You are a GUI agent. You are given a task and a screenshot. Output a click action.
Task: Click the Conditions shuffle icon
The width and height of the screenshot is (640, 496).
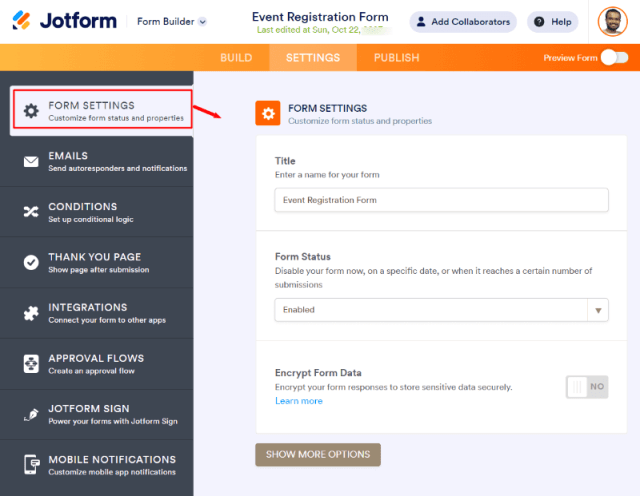[31, 211]
